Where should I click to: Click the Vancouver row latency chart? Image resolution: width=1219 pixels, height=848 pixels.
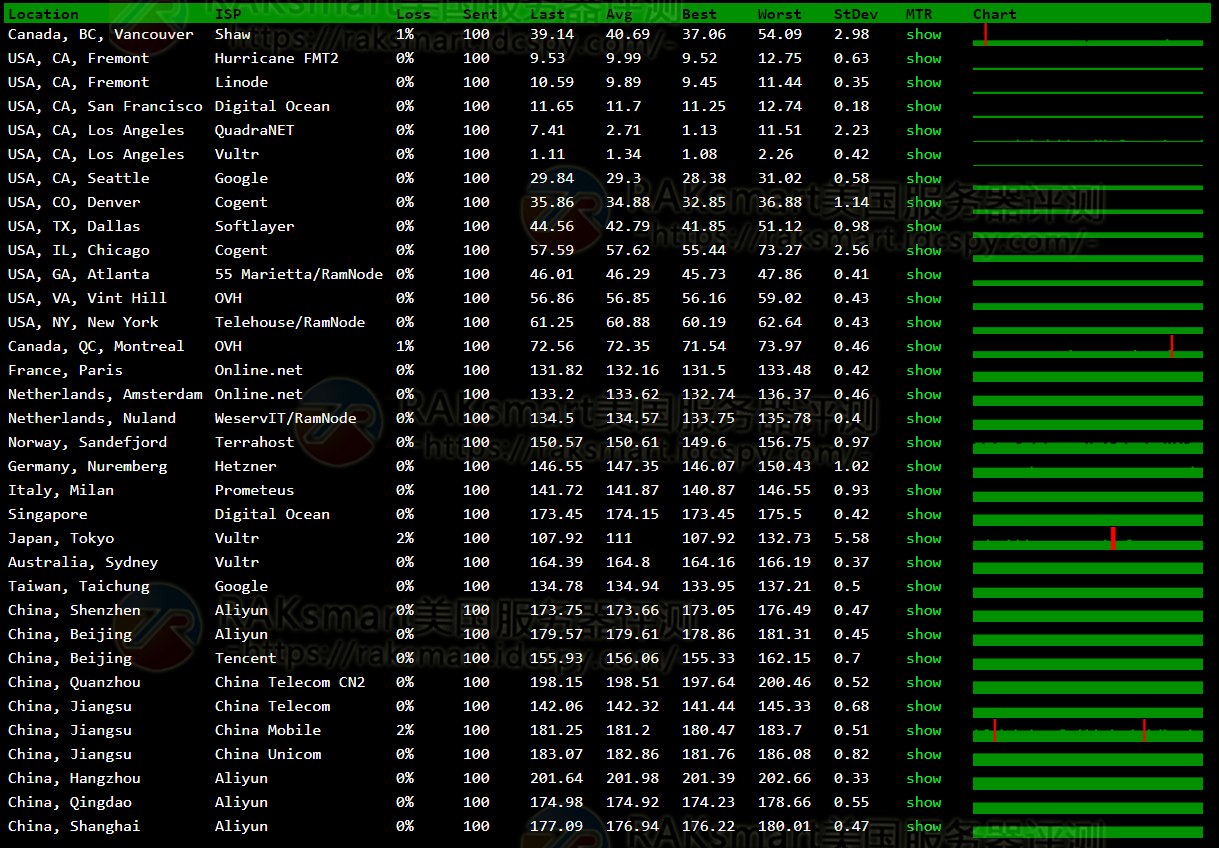tap(1088, 34)
